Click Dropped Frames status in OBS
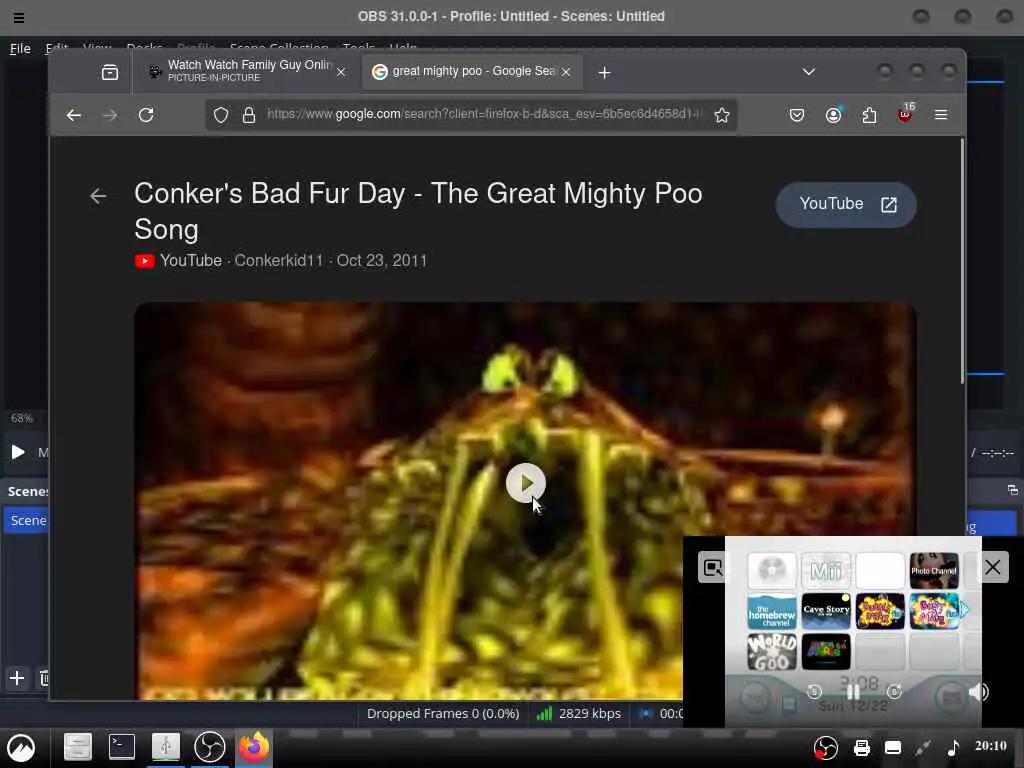The image size is (1024, 768). tap(443, 714)
